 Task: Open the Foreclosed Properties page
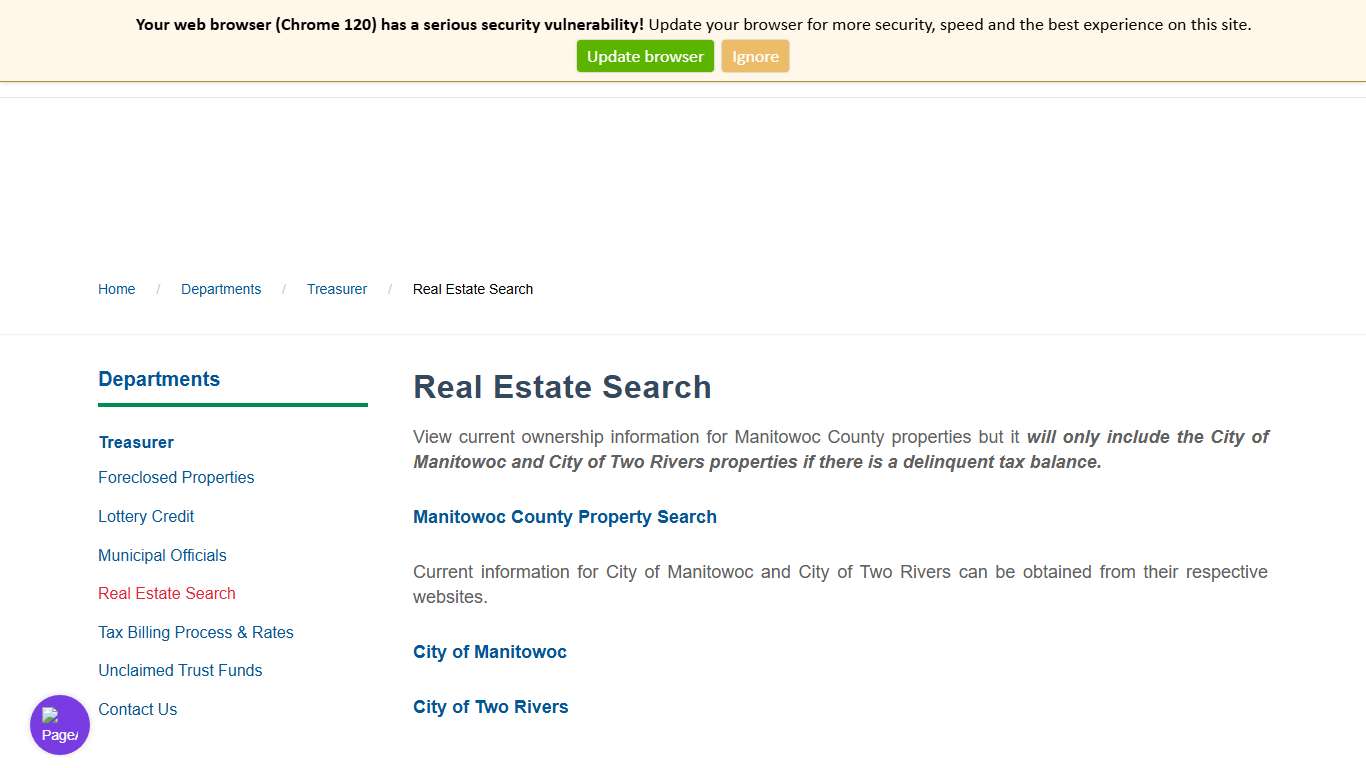[176, 478]
